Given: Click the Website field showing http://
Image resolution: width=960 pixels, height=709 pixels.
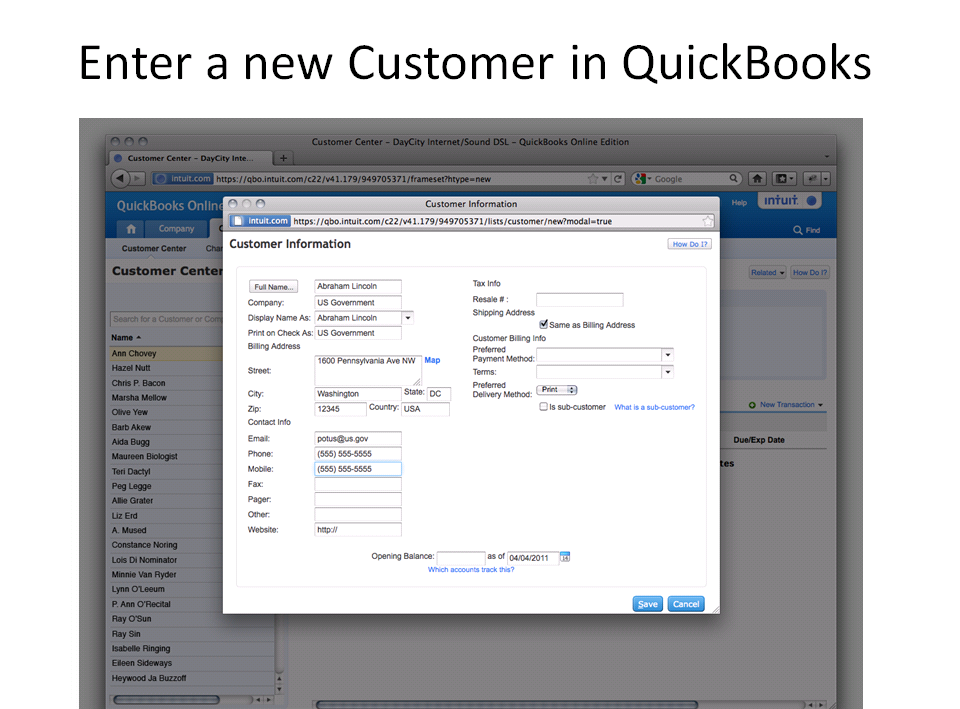Looking at the screenshot, I should (358, 530).
